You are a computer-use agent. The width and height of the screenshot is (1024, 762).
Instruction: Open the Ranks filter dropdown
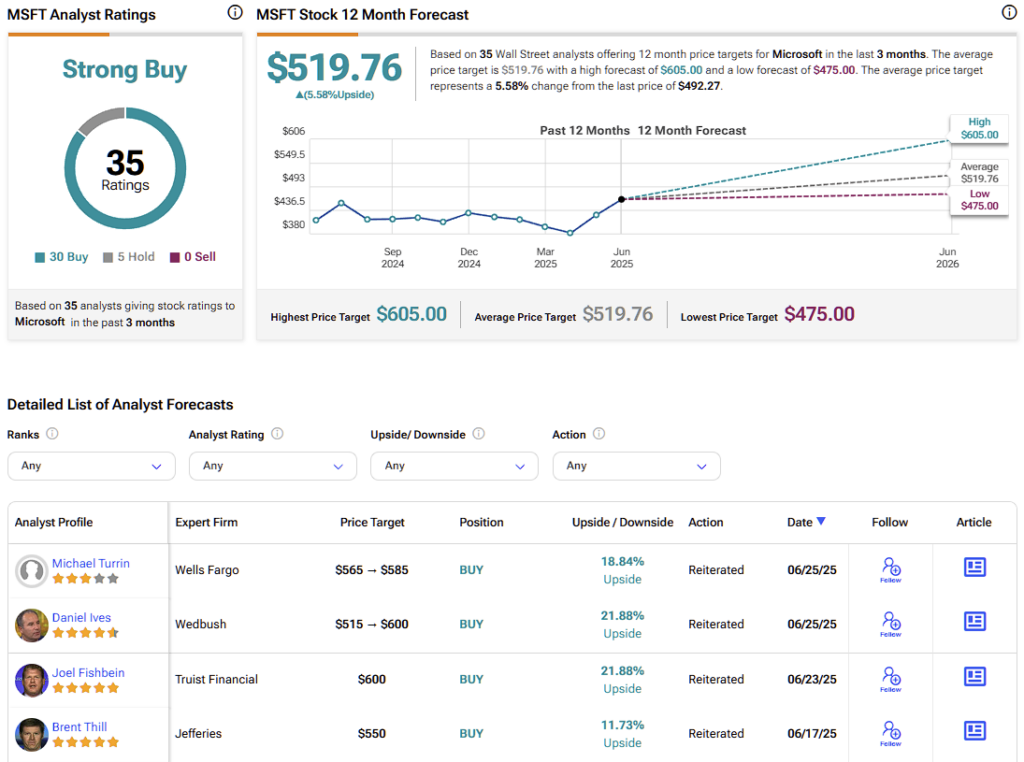pyautogui.click(x=91, y=466)
